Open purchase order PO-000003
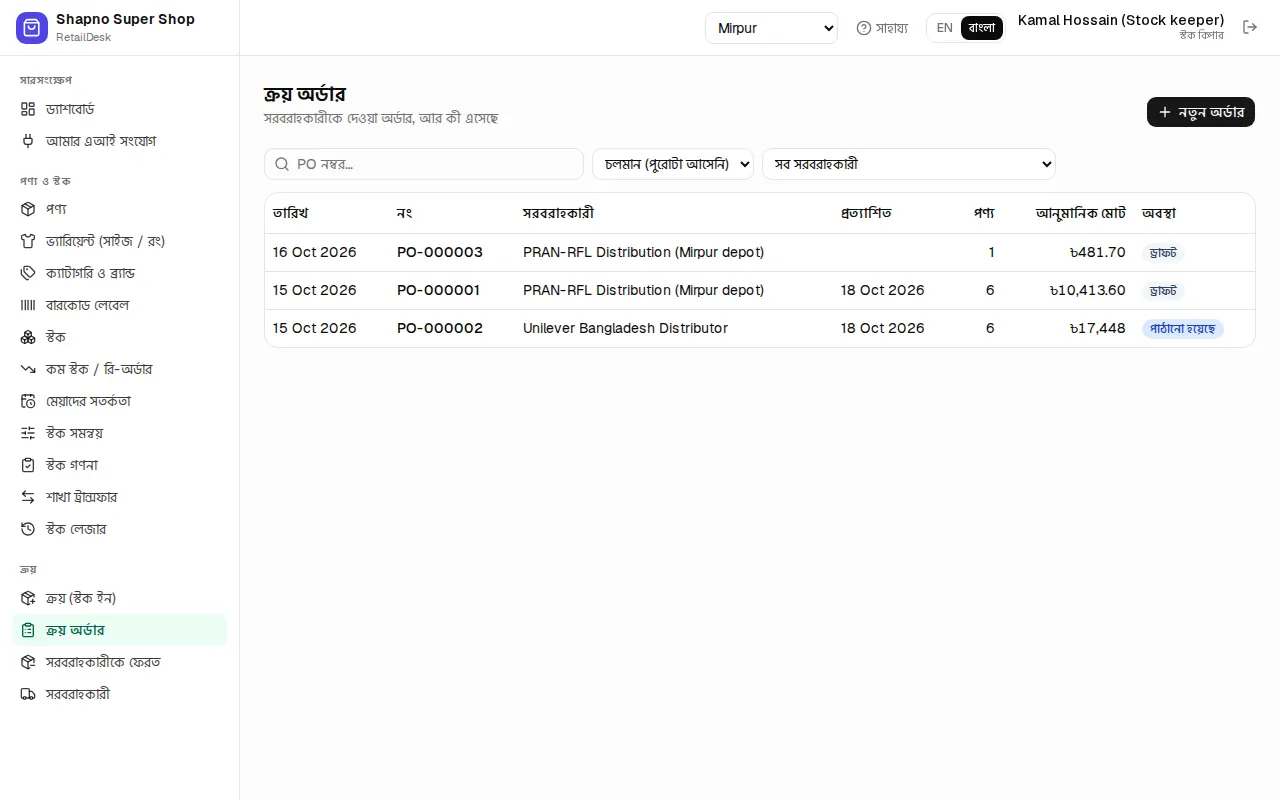This screenshot has width=1280, height=800. (440, 252)
